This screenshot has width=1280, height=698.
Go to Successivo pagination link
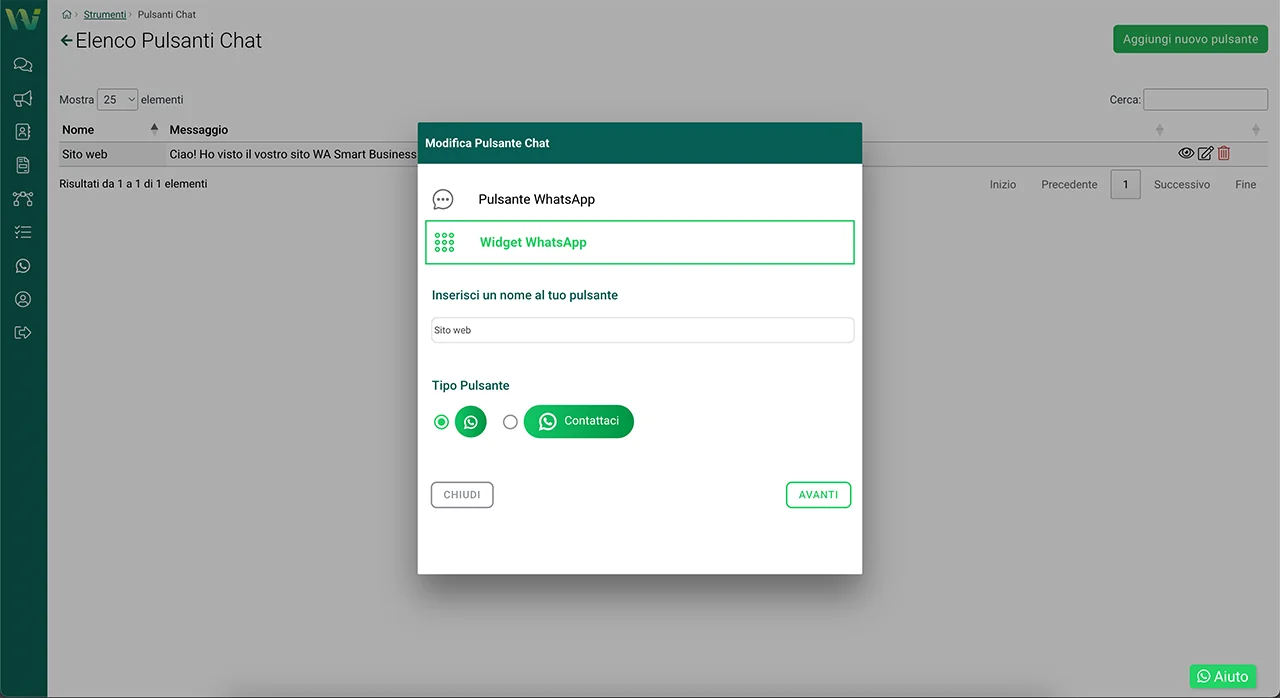[x=1182, y=184]
